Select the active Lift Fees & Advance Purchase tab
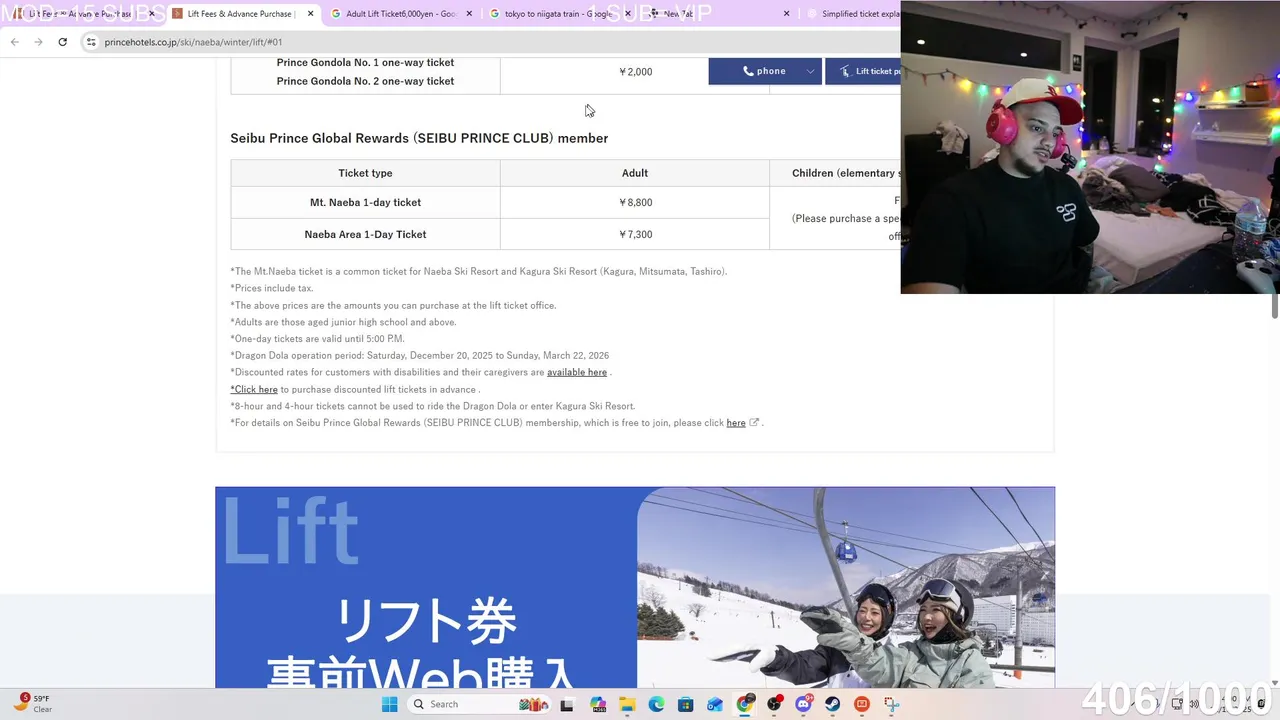The height and width of the screenshot is (720, 1280). point(240,14)
